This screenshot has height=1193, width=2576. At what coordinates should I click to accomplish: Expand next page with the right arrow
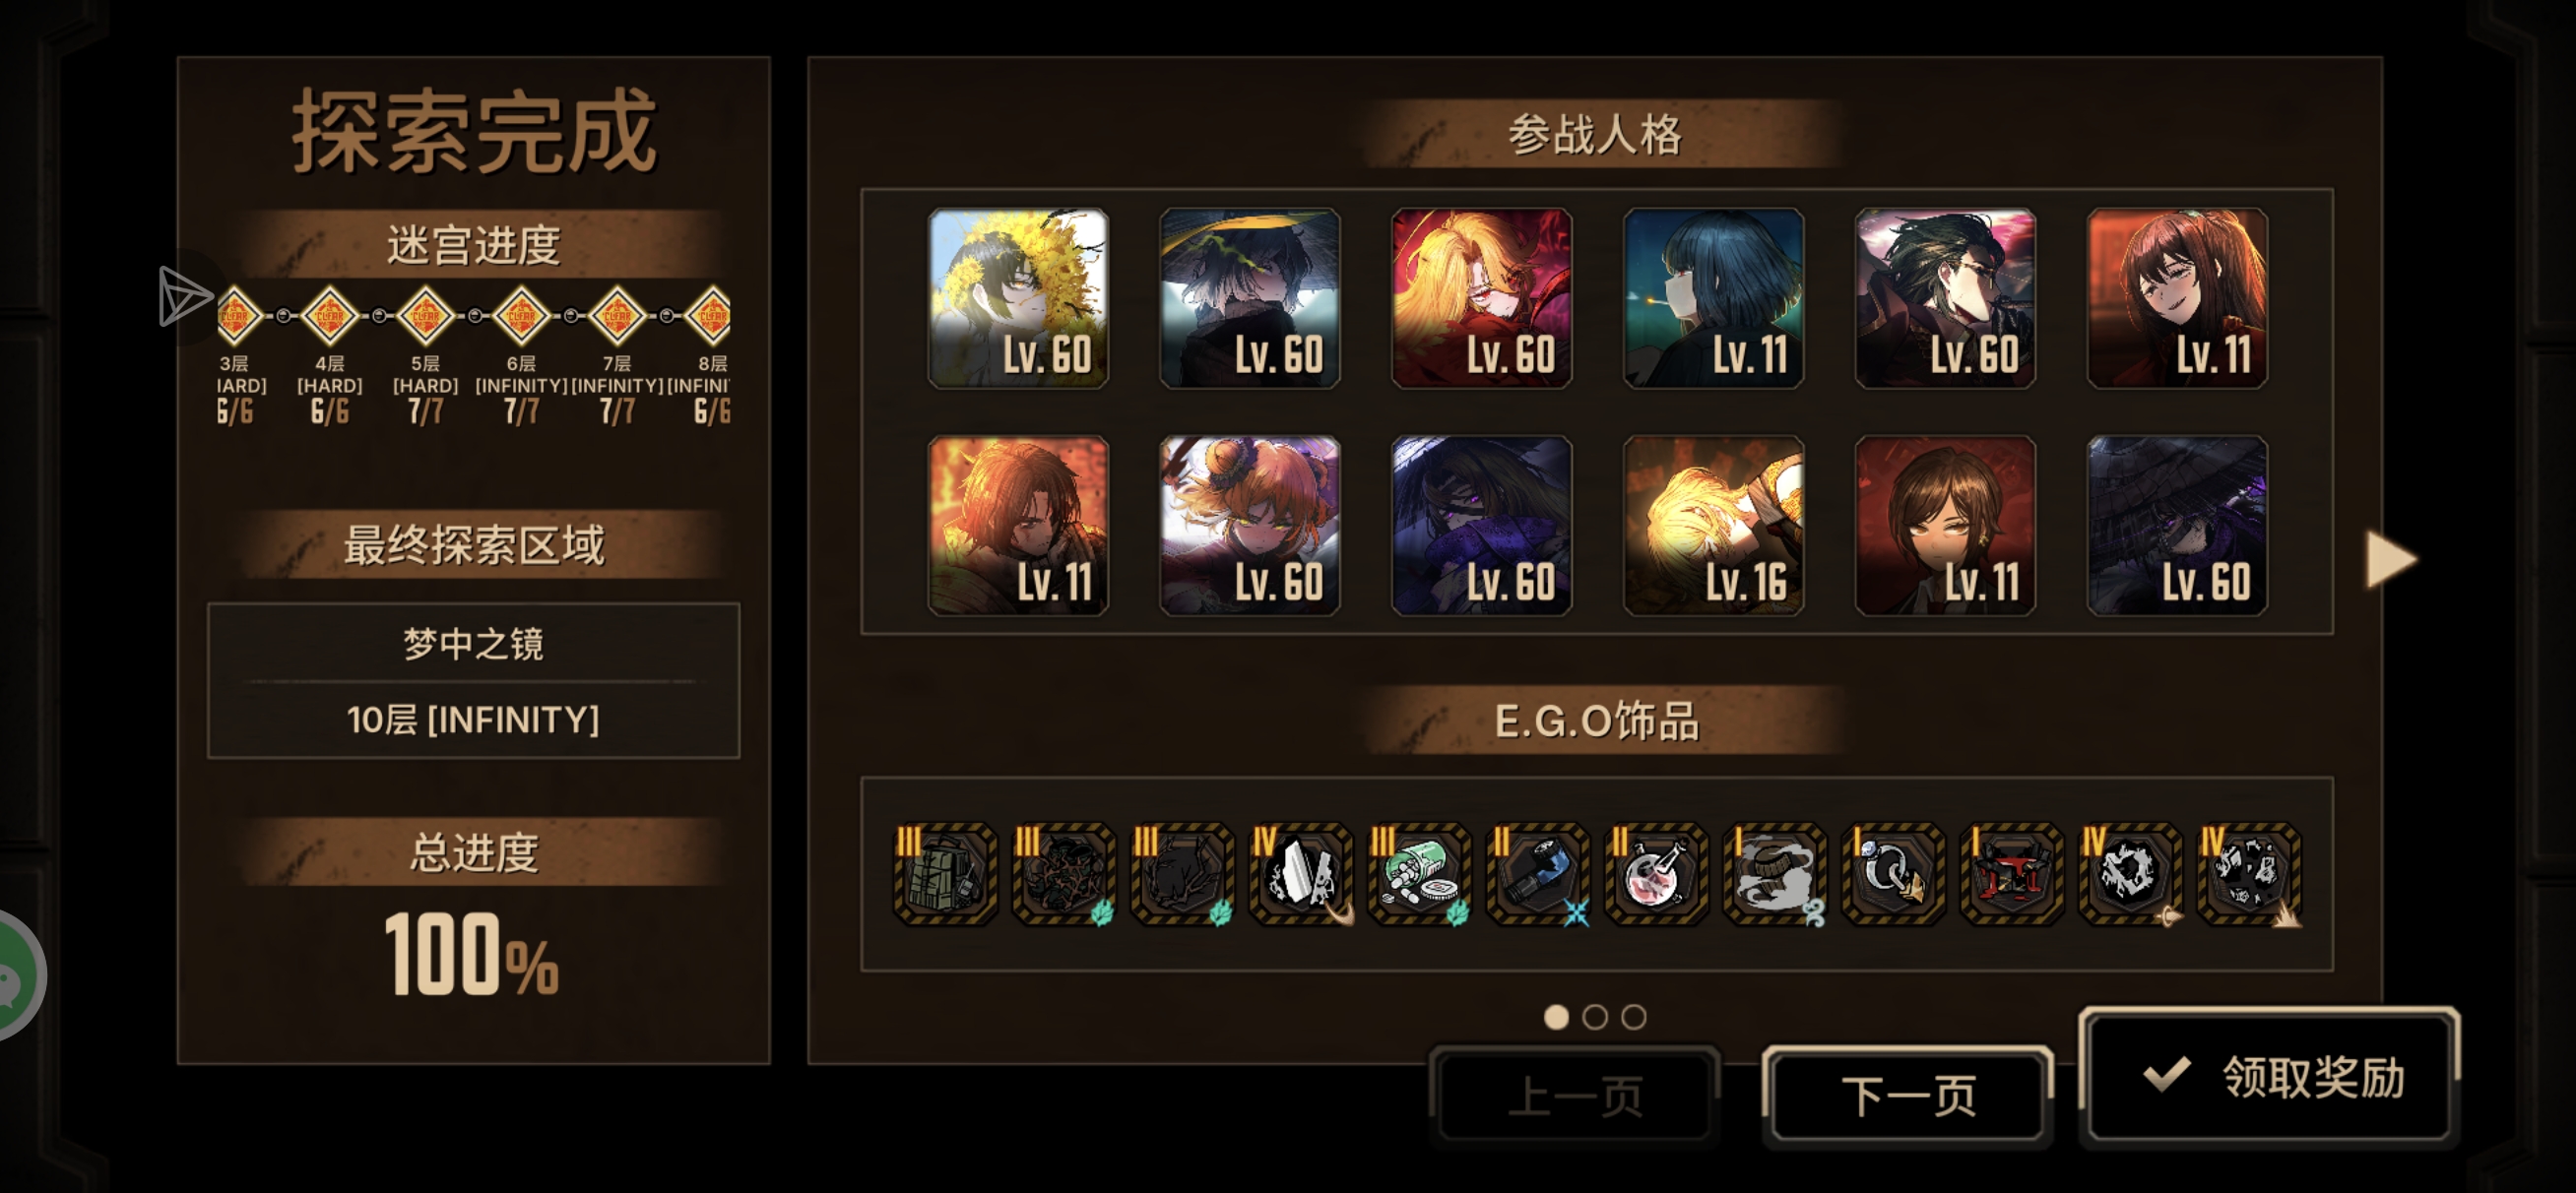coord(2390,559)
